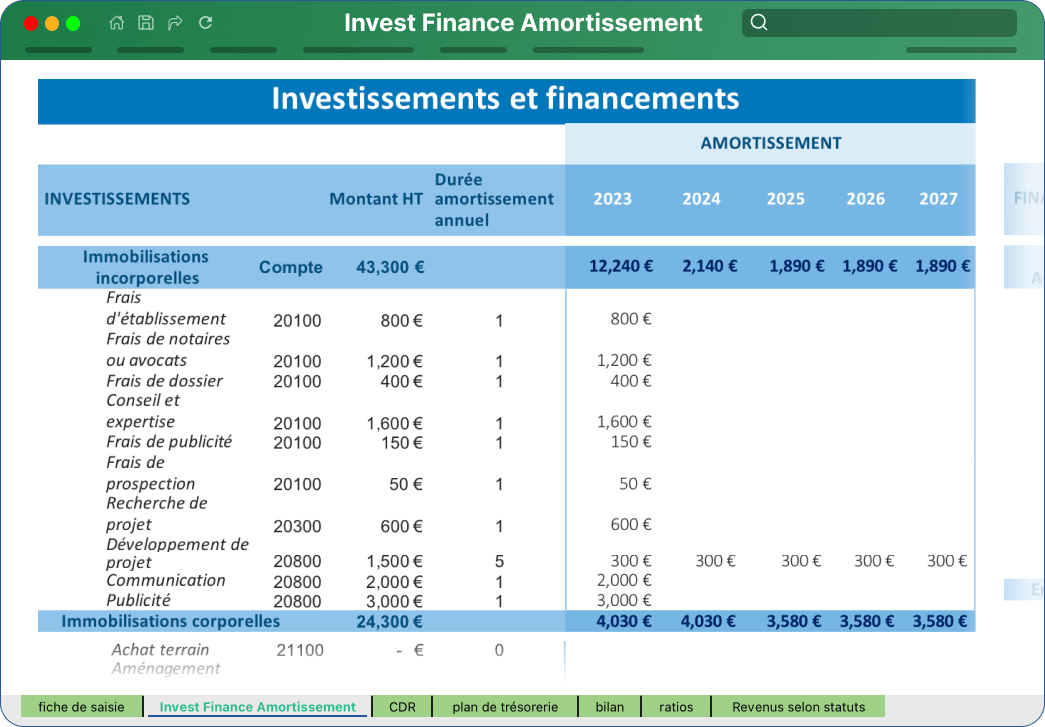1045x727 pixels.
Task: Click the save disk icon
Action: pos(146,23)
